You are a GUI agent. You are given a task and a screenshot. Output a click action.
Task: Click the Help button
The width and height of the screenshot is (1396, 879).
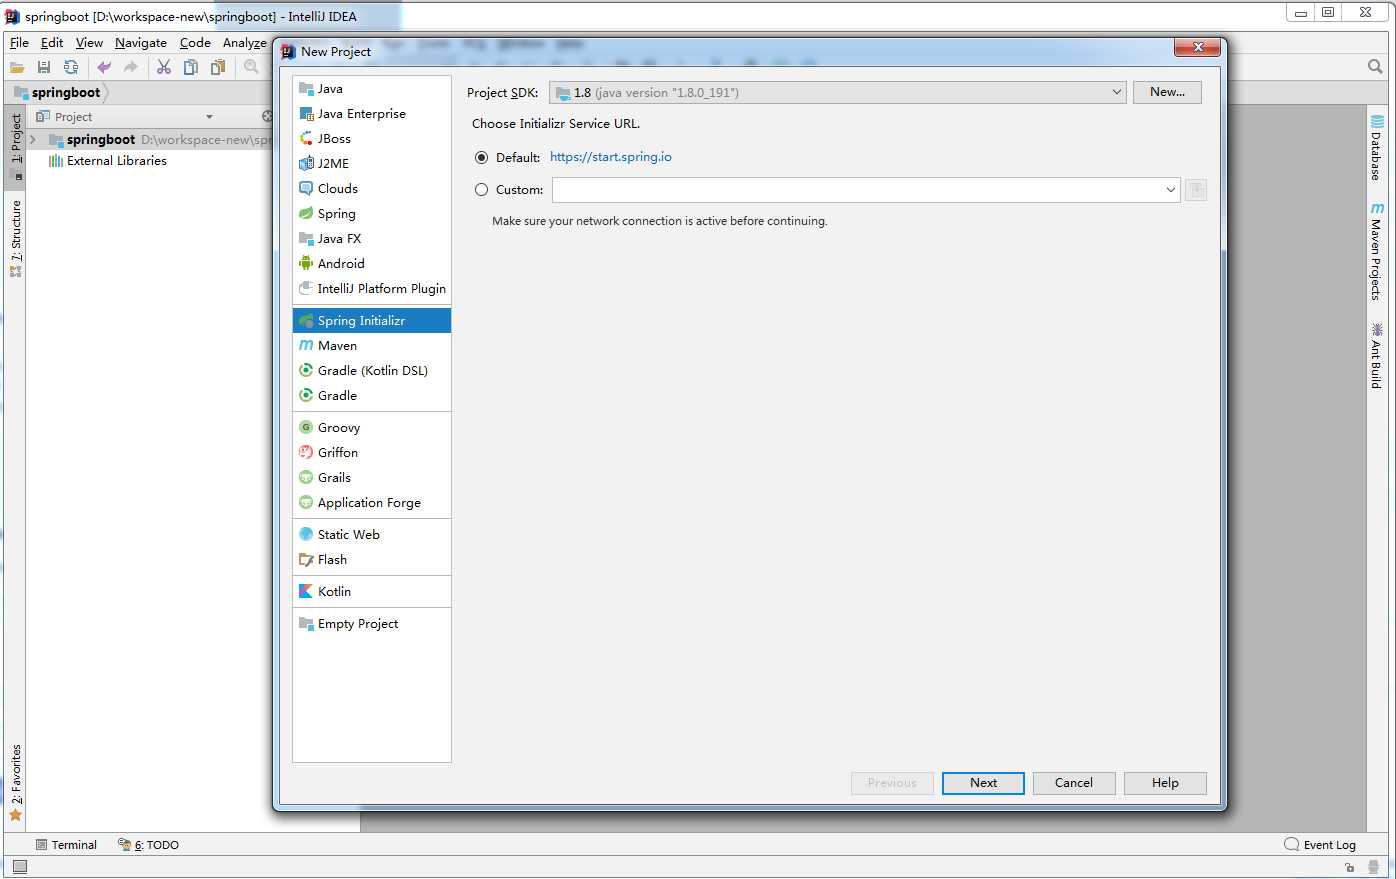(x=1165, y=783)
